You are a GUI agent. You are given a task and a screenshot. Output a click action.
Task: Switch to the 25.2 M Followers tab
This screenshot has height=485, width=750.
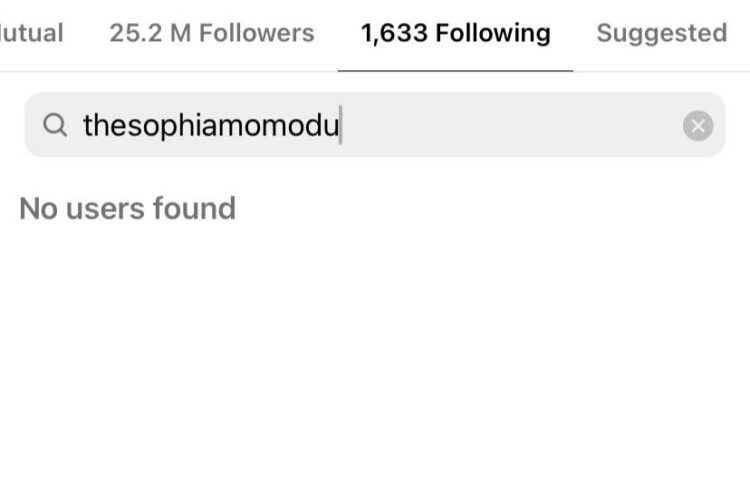coord(211,33)
